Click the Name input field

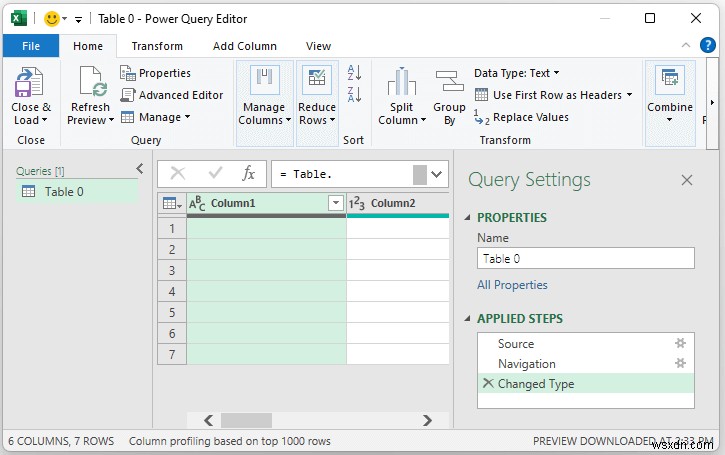(585, 258)
